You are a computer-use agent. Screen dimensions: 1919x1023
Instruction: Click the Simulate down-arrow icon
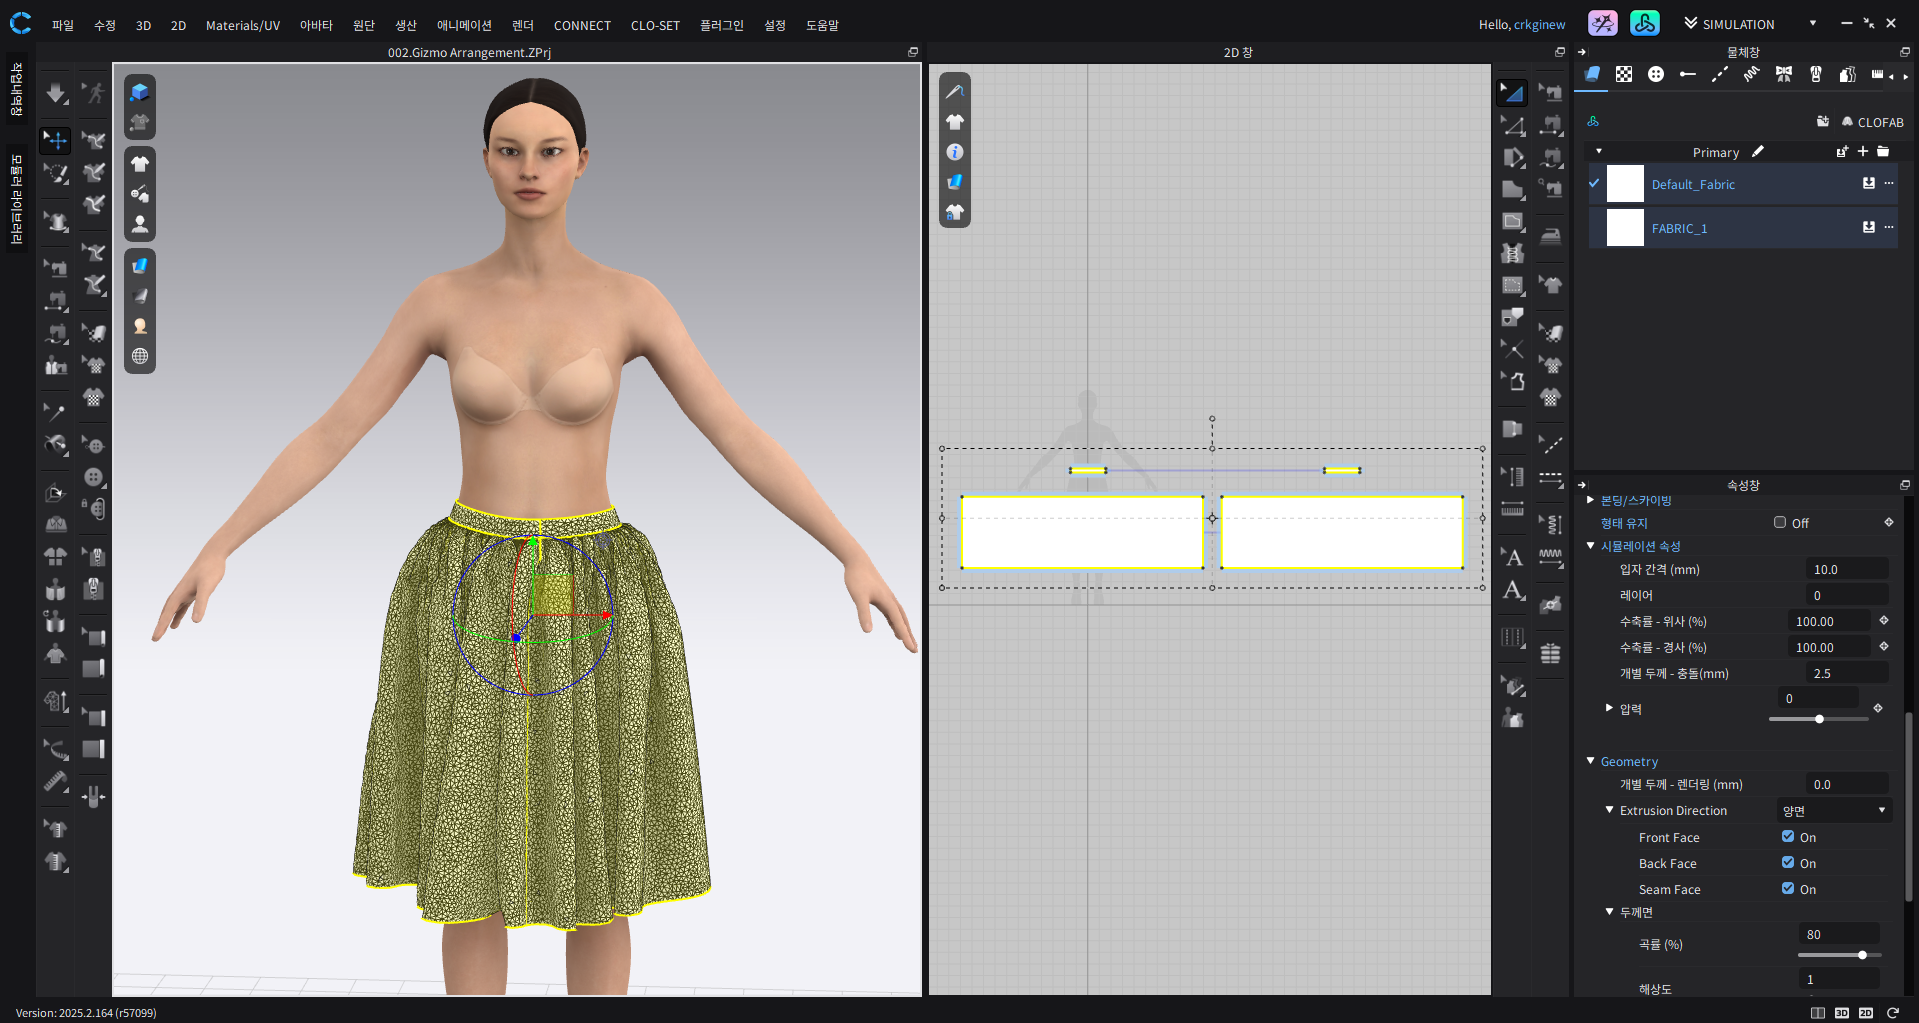[x=56, y=94]
